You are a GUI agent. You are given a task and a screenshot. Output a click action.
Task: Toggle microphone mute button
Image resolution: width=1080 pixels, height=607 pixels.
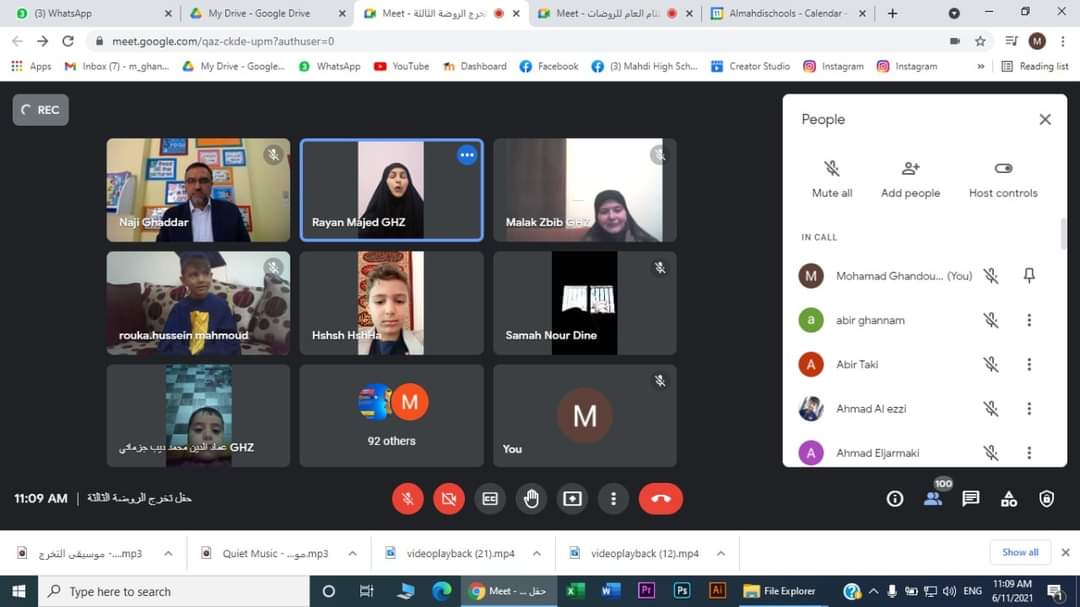coord(408,498)
